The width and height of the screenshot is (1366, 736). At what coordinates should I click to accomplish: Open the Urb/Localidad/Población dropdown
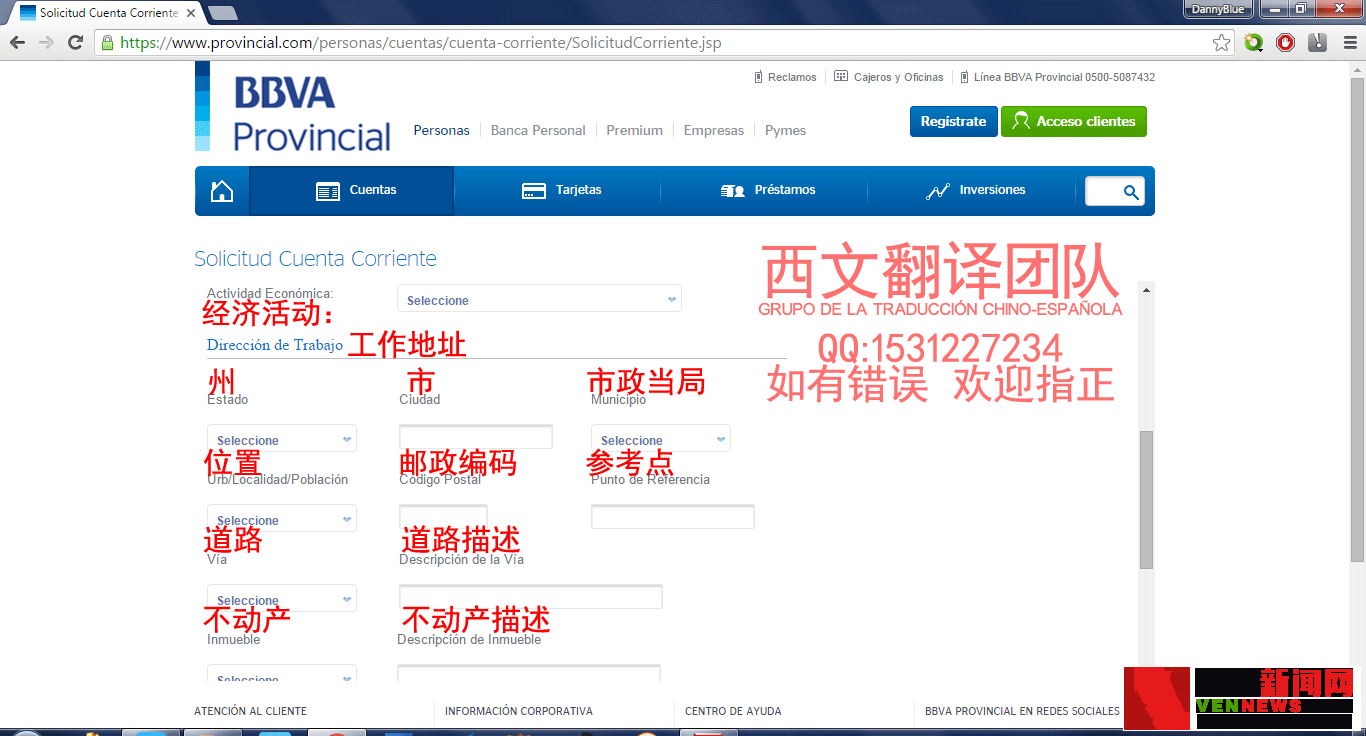coord(281,518)
